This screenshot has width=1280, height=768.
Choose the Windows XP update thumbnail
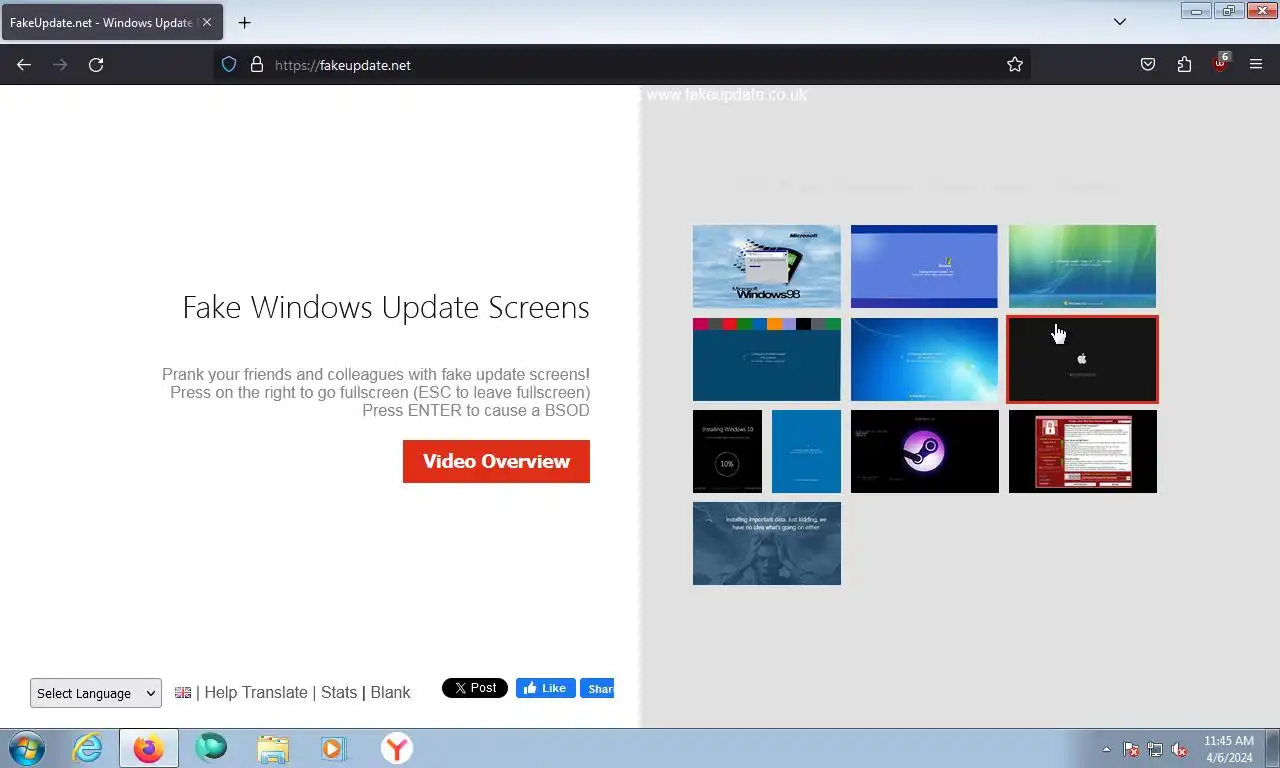click(924, 266)
